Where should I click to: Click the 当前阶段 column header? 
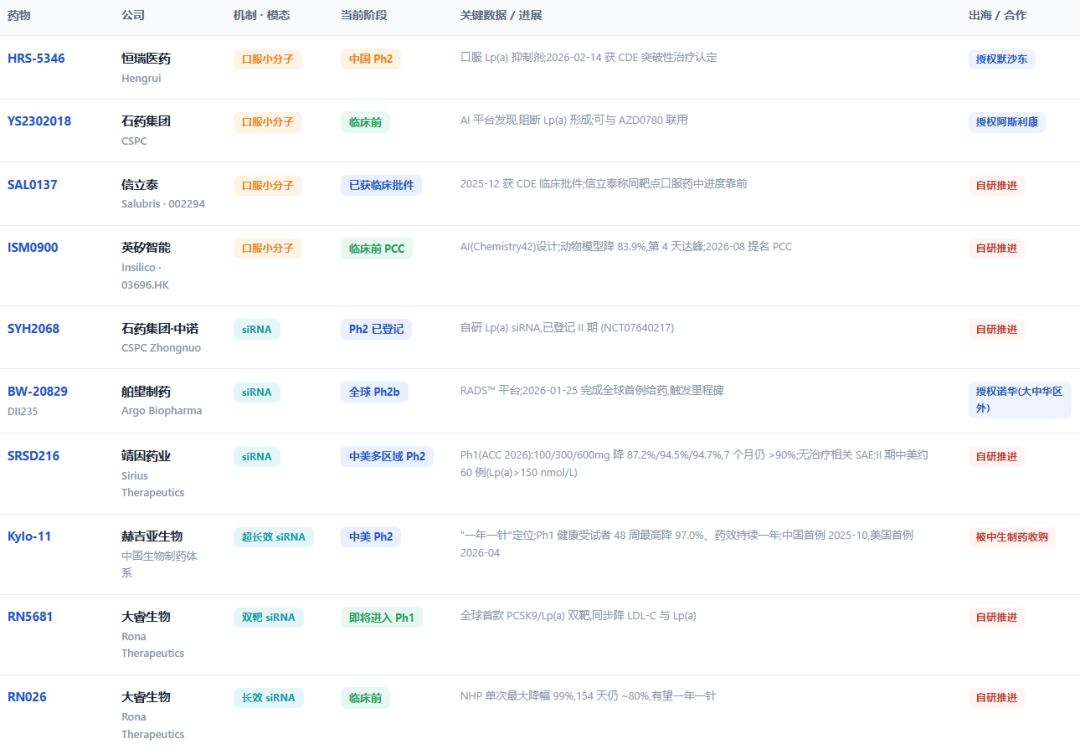coord(364,15)
